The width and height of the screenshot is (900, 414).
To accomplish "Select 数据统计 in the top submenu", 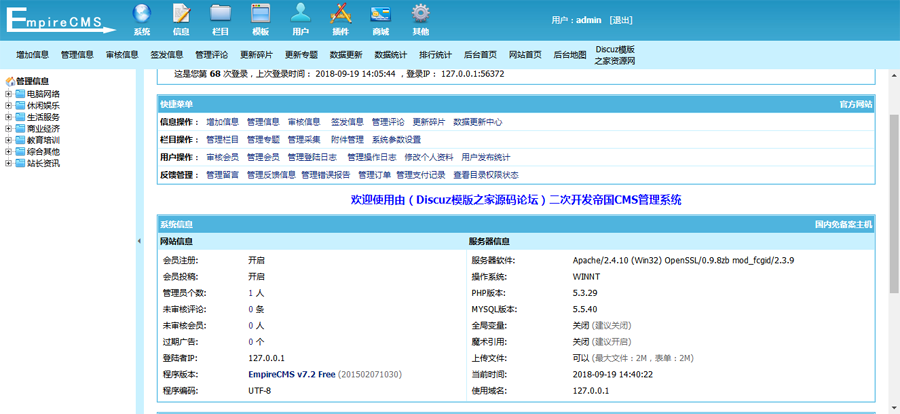I will click(x=390, y=55).
